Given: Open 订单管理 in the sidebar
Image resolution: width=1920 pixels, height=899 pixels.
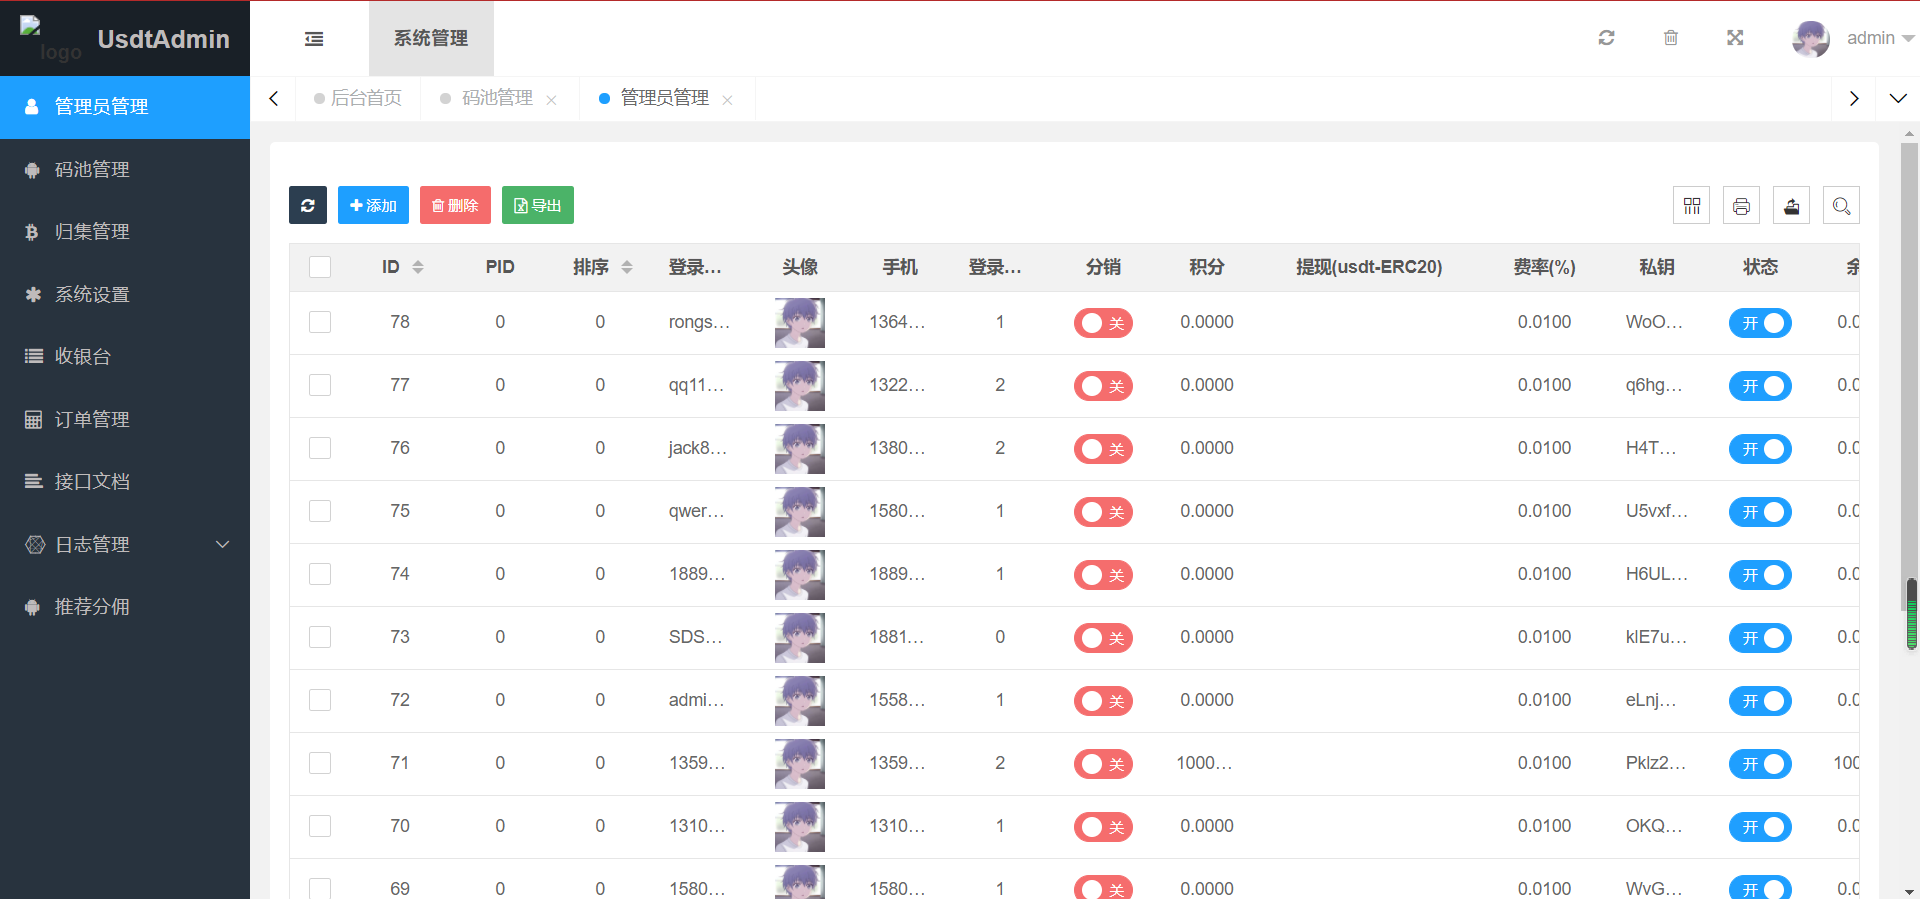Looking at the screenshot, I should pyautogui.click(x=92, y=419).
